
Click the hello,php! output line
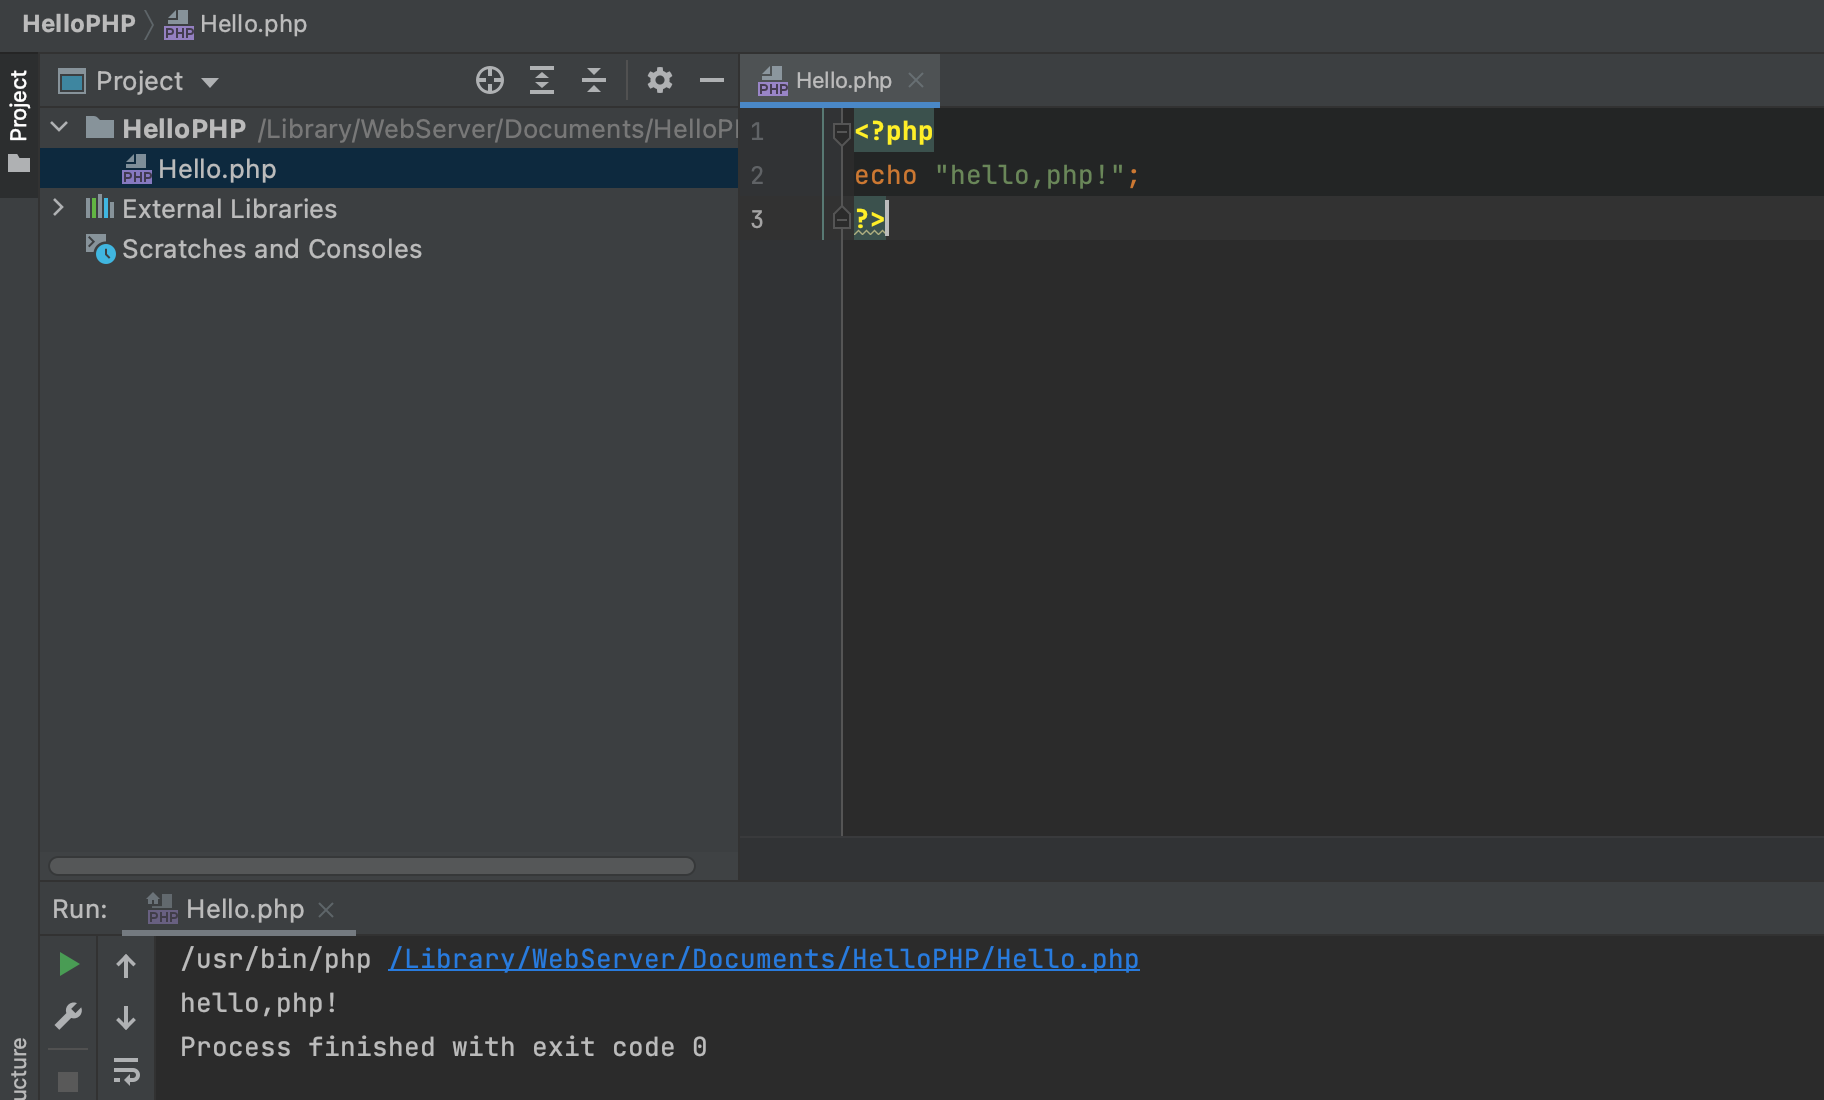pos(259,1003)
